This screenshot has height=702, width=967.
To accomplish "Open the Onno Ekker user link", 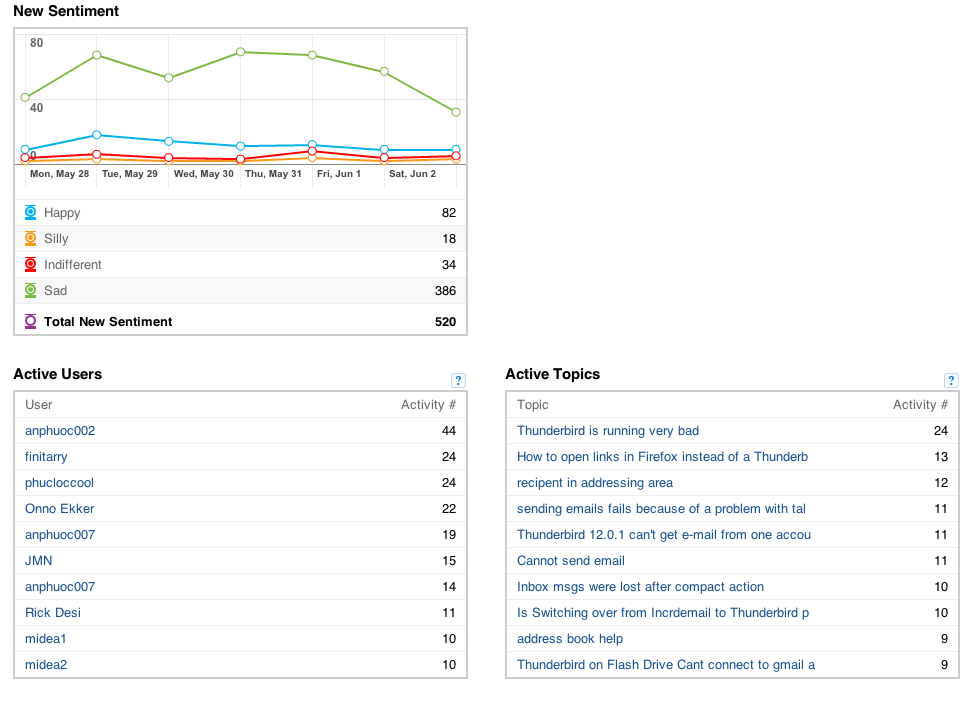I will point(60,509).
